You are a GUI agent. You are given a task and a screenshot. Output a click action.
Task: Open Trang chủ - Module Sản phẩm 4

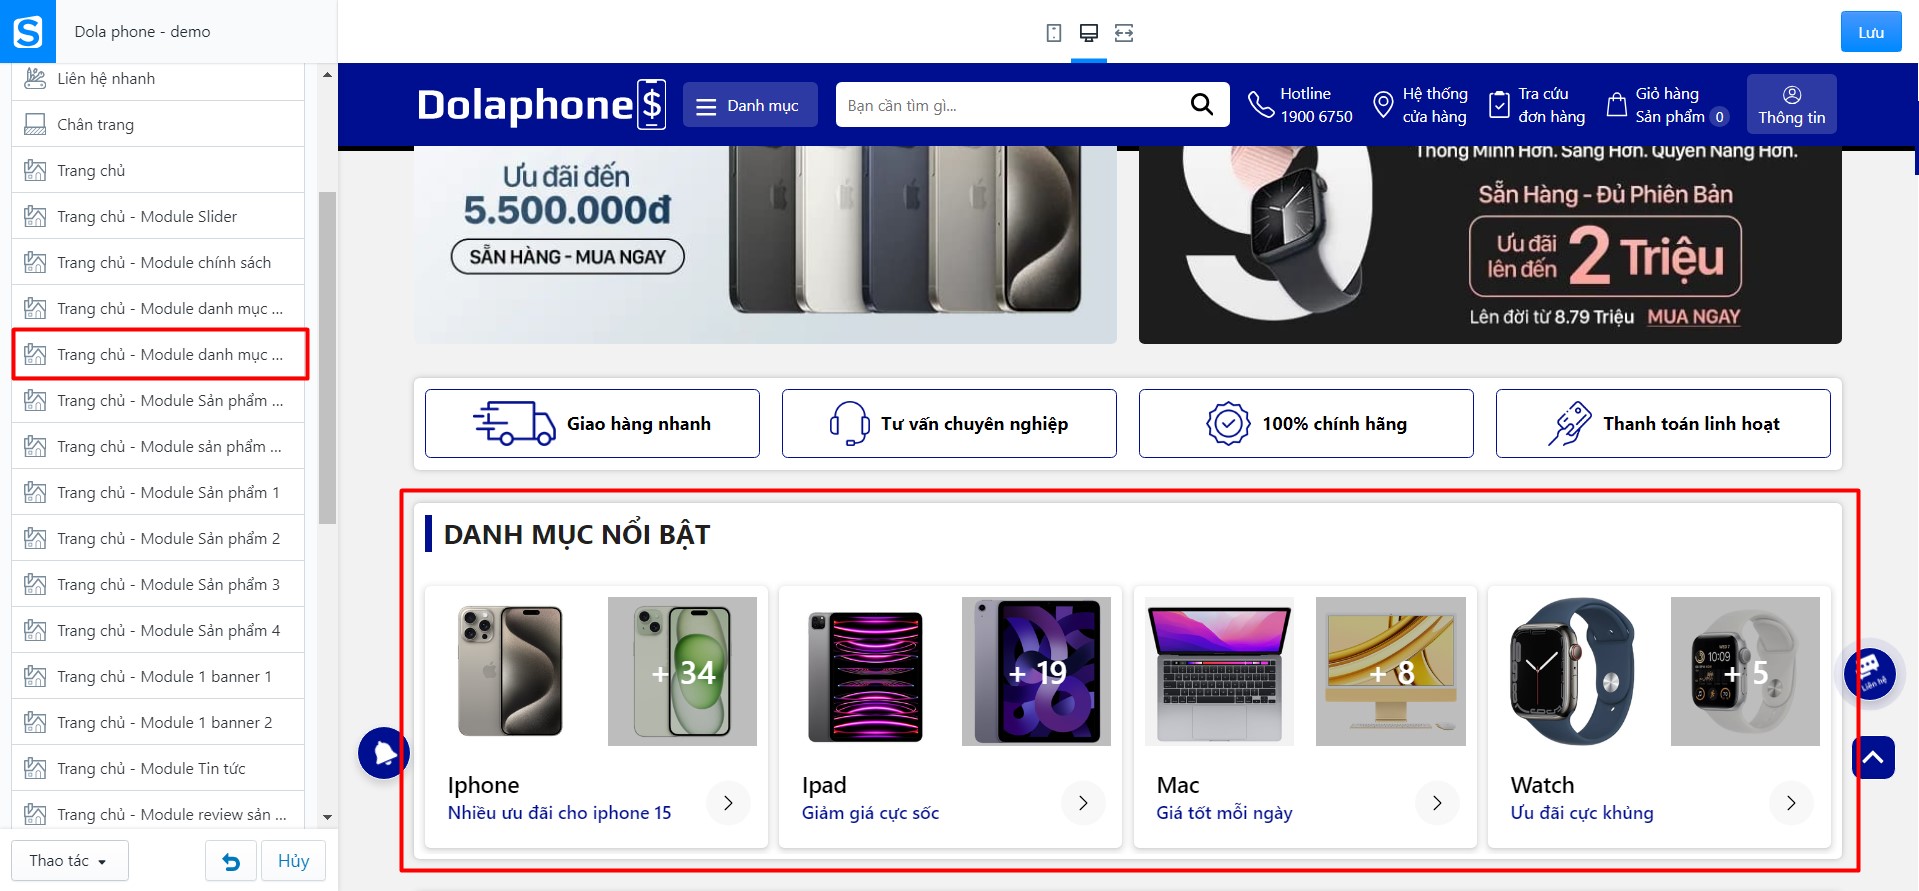coord(158,630)
